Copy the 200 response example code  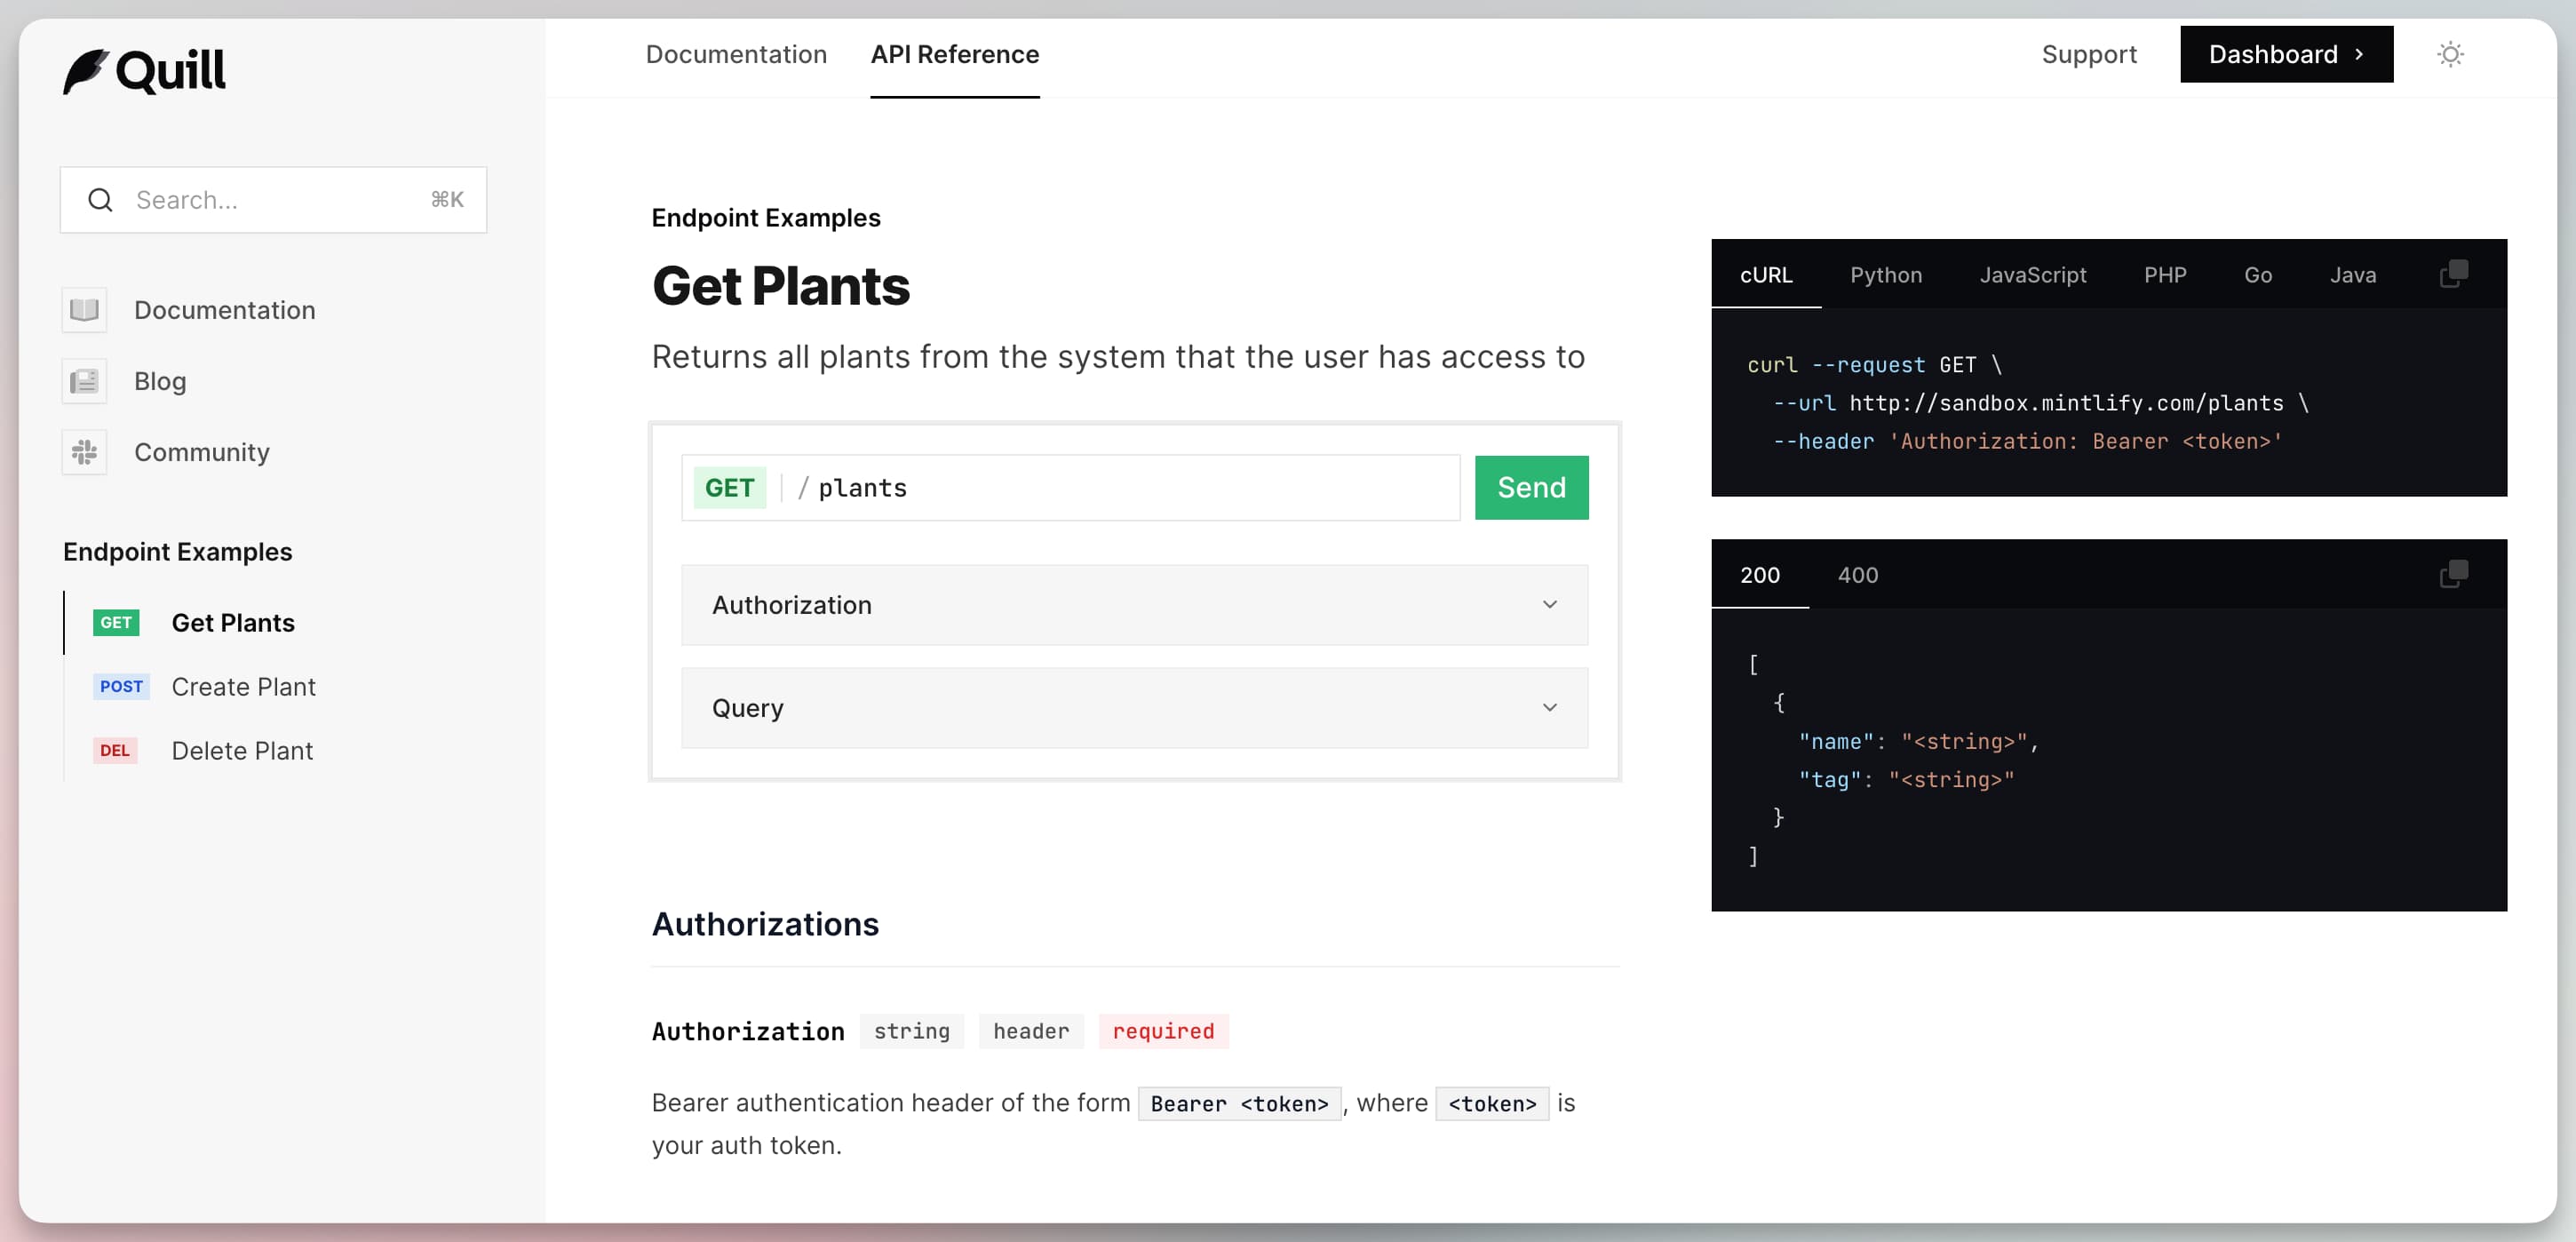point(2453,574)
